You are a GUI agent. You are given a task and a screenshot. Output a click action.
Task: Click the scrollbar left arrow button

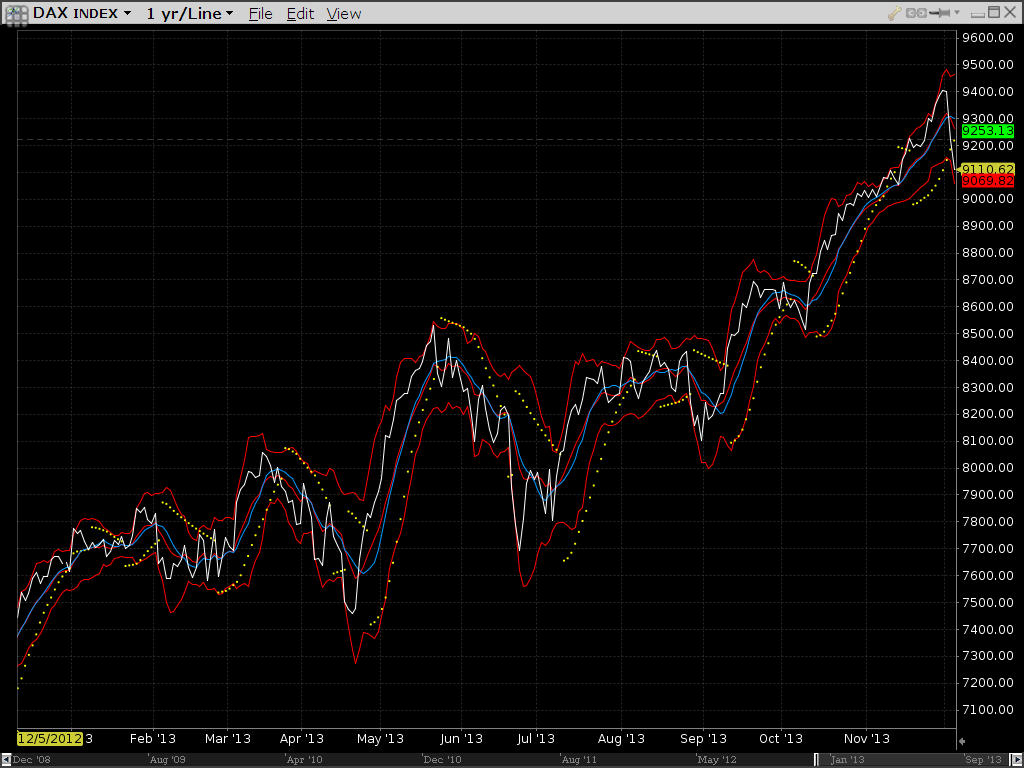click(7, 760)
